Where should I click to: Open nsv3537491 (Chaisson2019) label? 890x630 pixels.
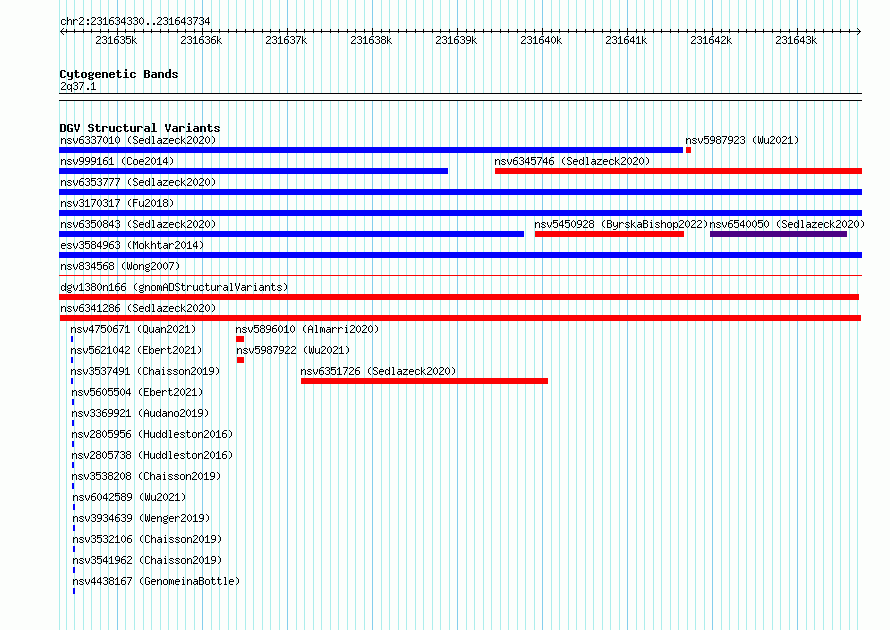pos(145,371)
